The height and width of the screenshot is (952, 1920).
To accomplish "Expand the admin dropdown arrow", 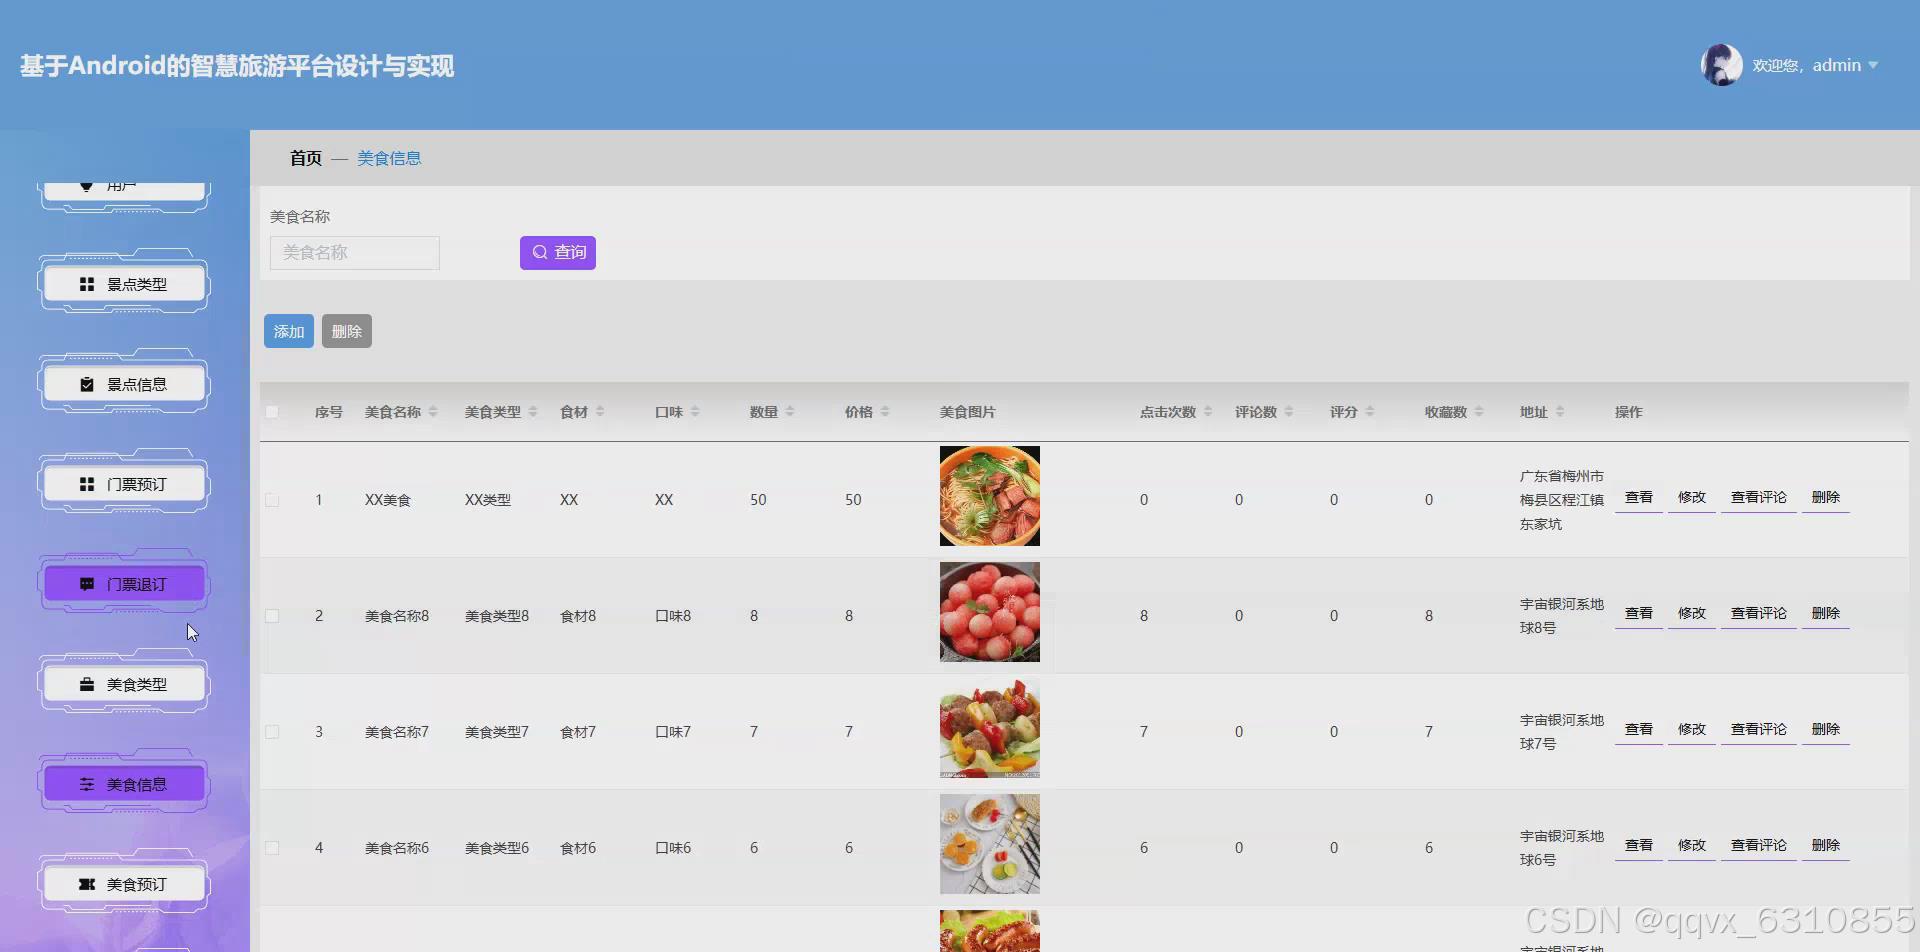I will [x=1873, y=66].
